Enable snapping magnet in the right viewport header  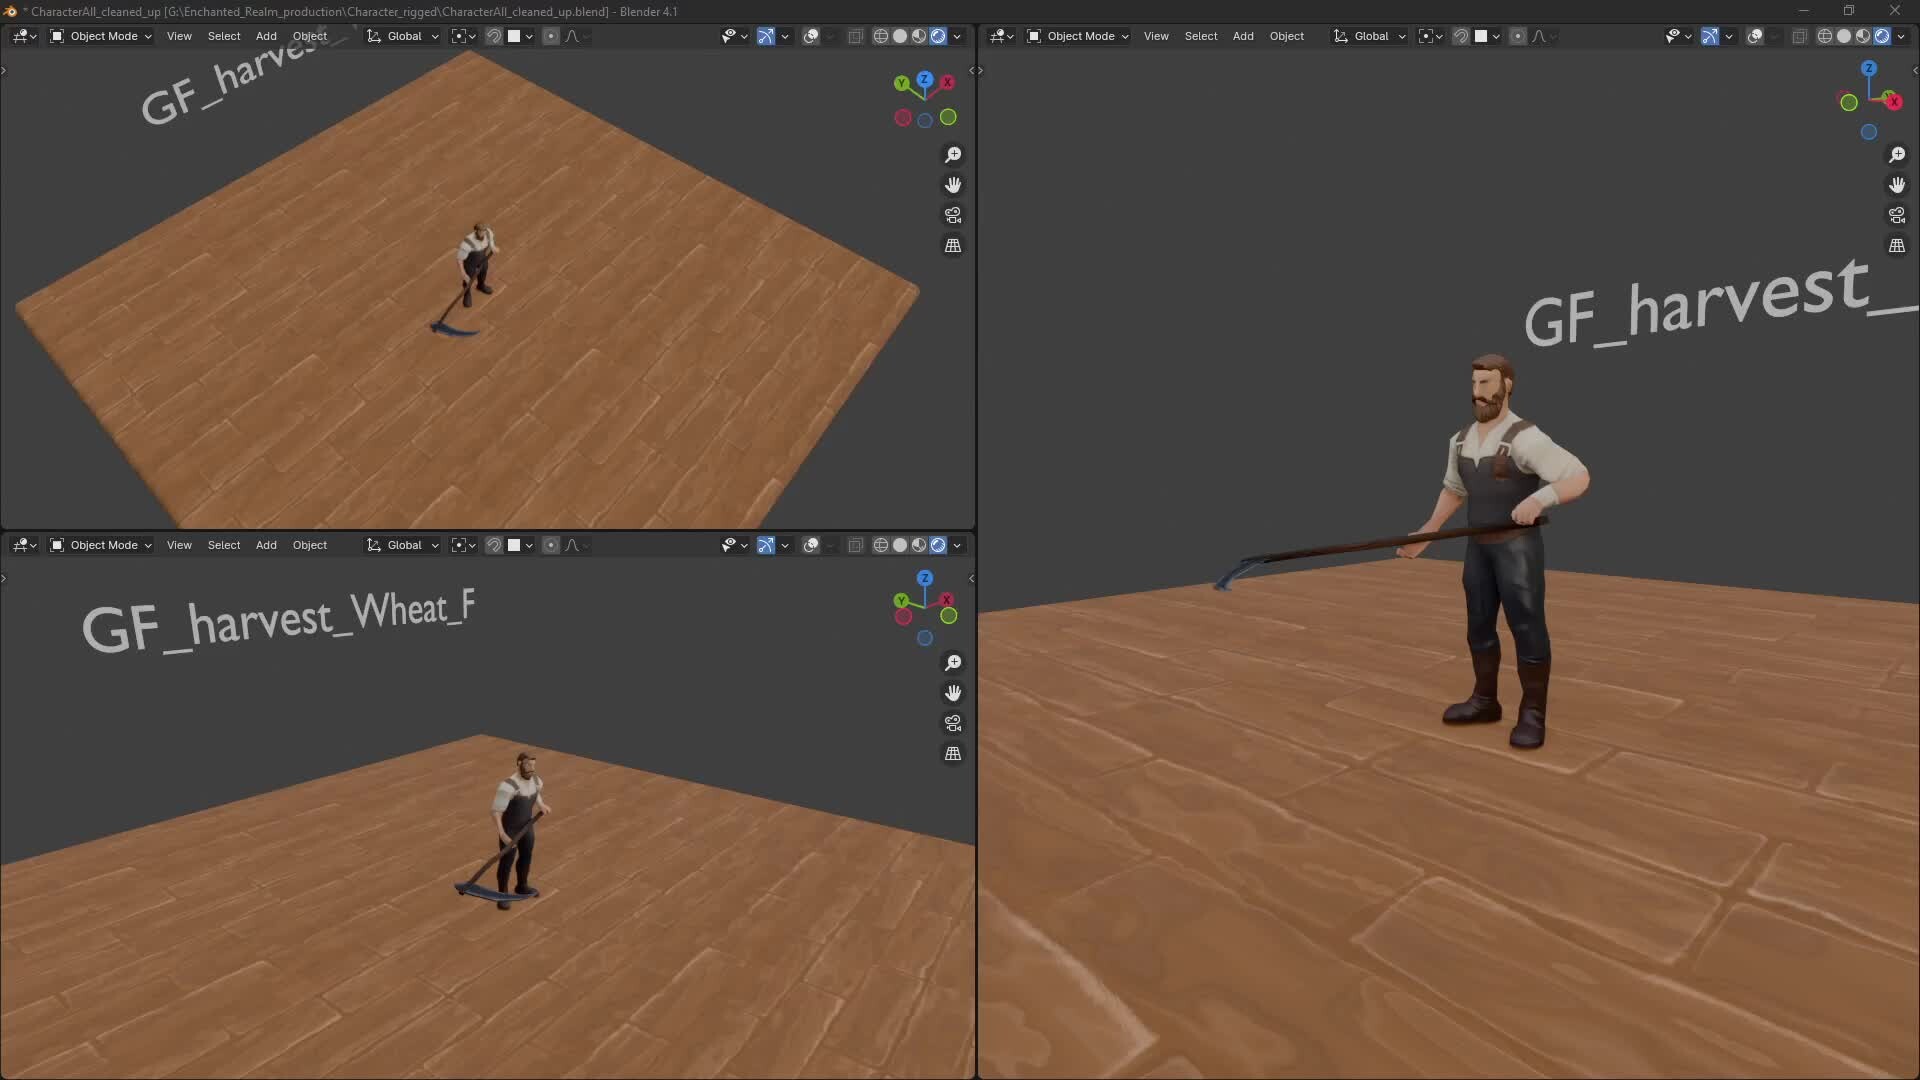click(1462, 36)
